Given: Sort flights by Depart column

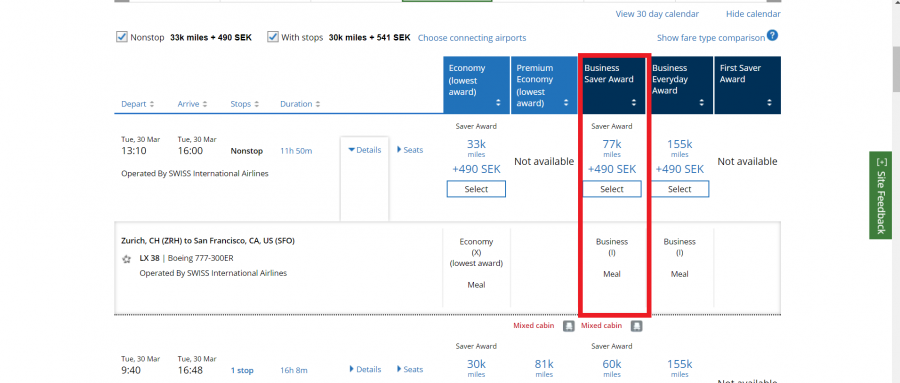Looking at the screenshot, I should [138, 104].
